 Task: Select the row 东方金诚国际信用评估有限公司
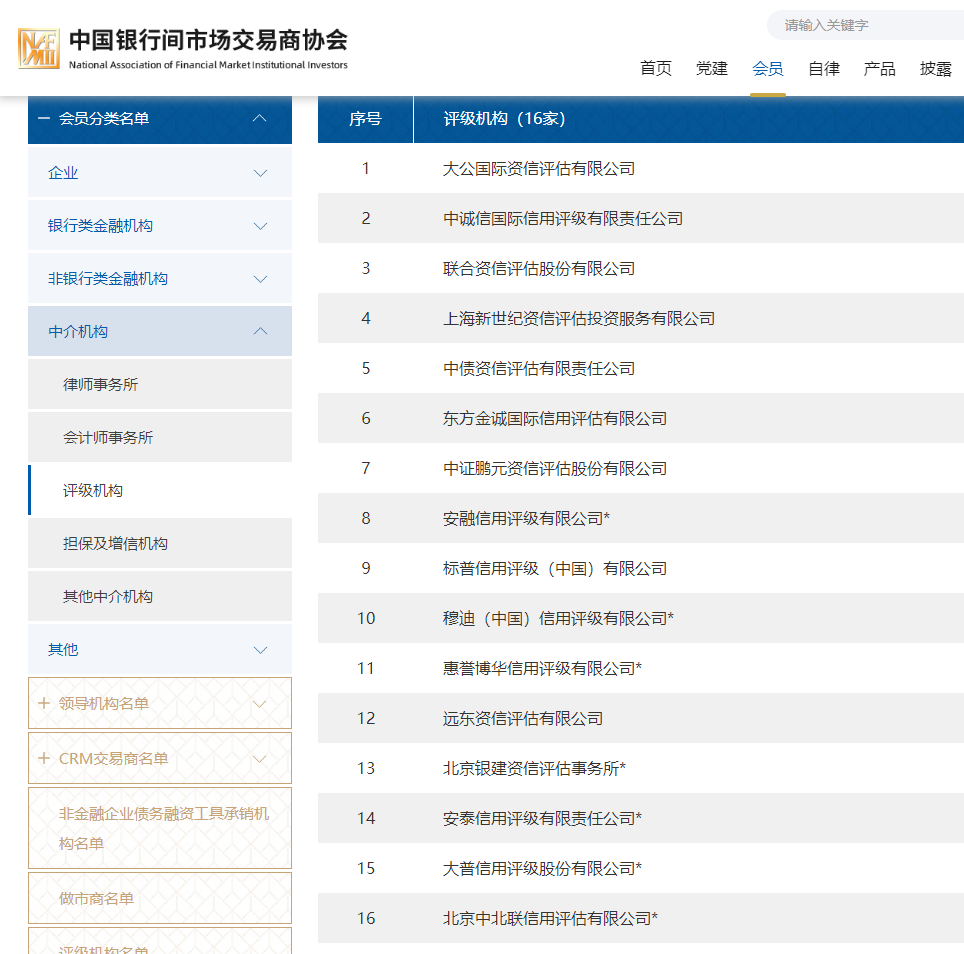click(641, 418)
